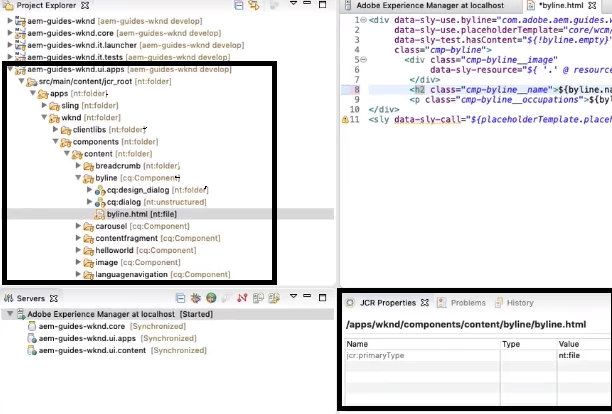
Task: Close the Servers view tab
Action: [54, 299]
